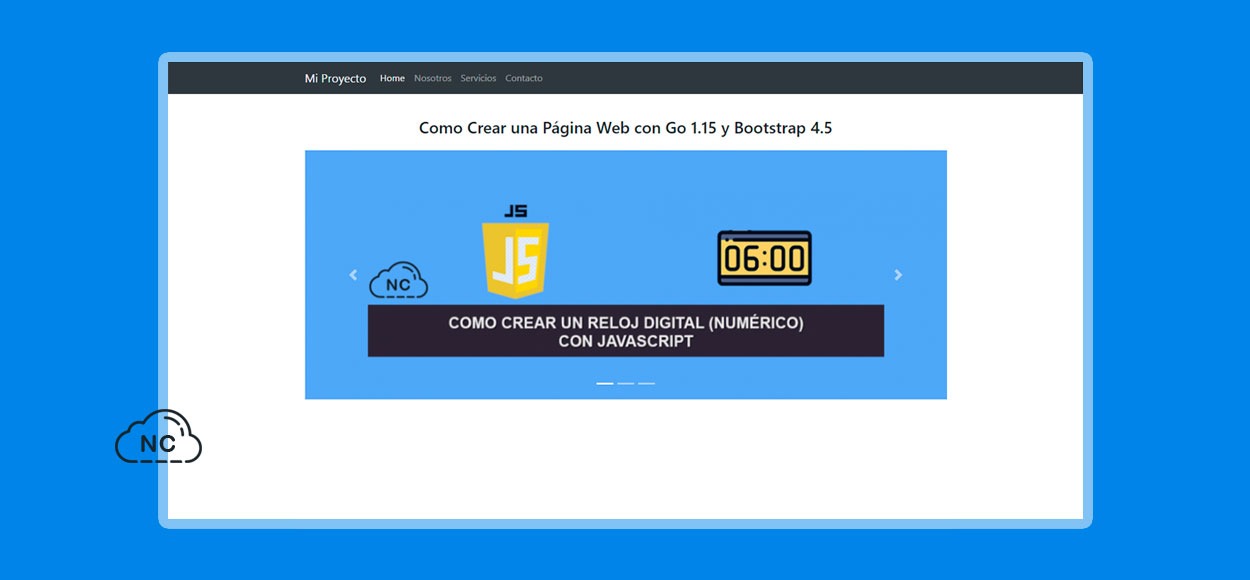Click the NC cloud logo inside the slide
The image size is (1250, 580).
point(398,281)
